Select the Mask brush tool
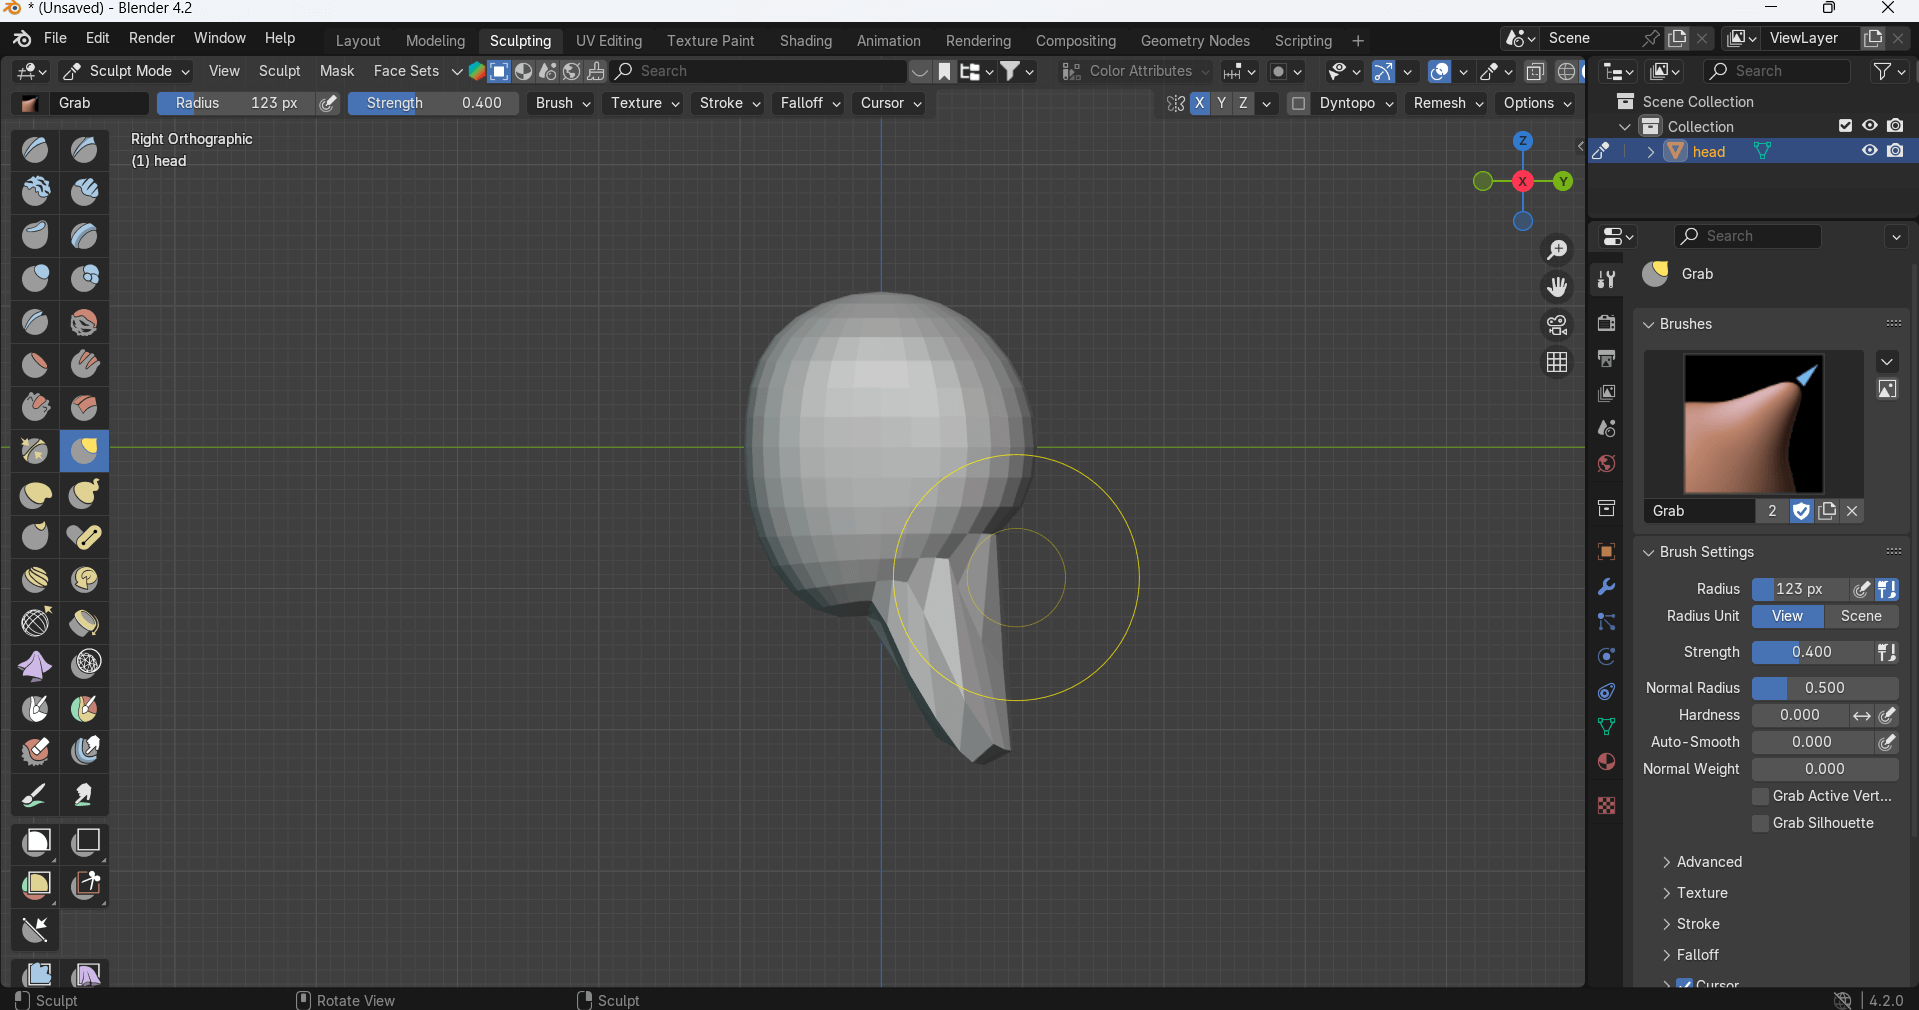The height and width of the screenshot is (1010, 1919). coord(35,709)
